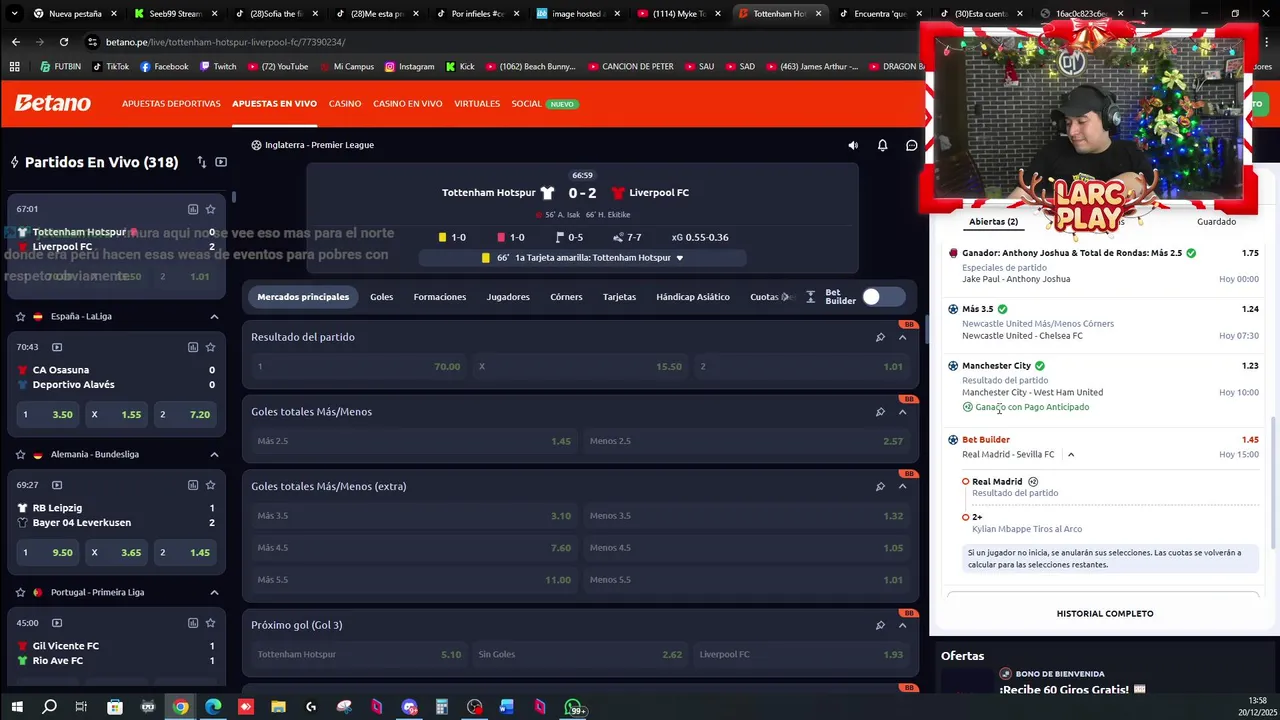Bet Tottenham Hotspur next goal at 5.10
The width and height of the screenshot is (1280, 720).
point(359,654)
